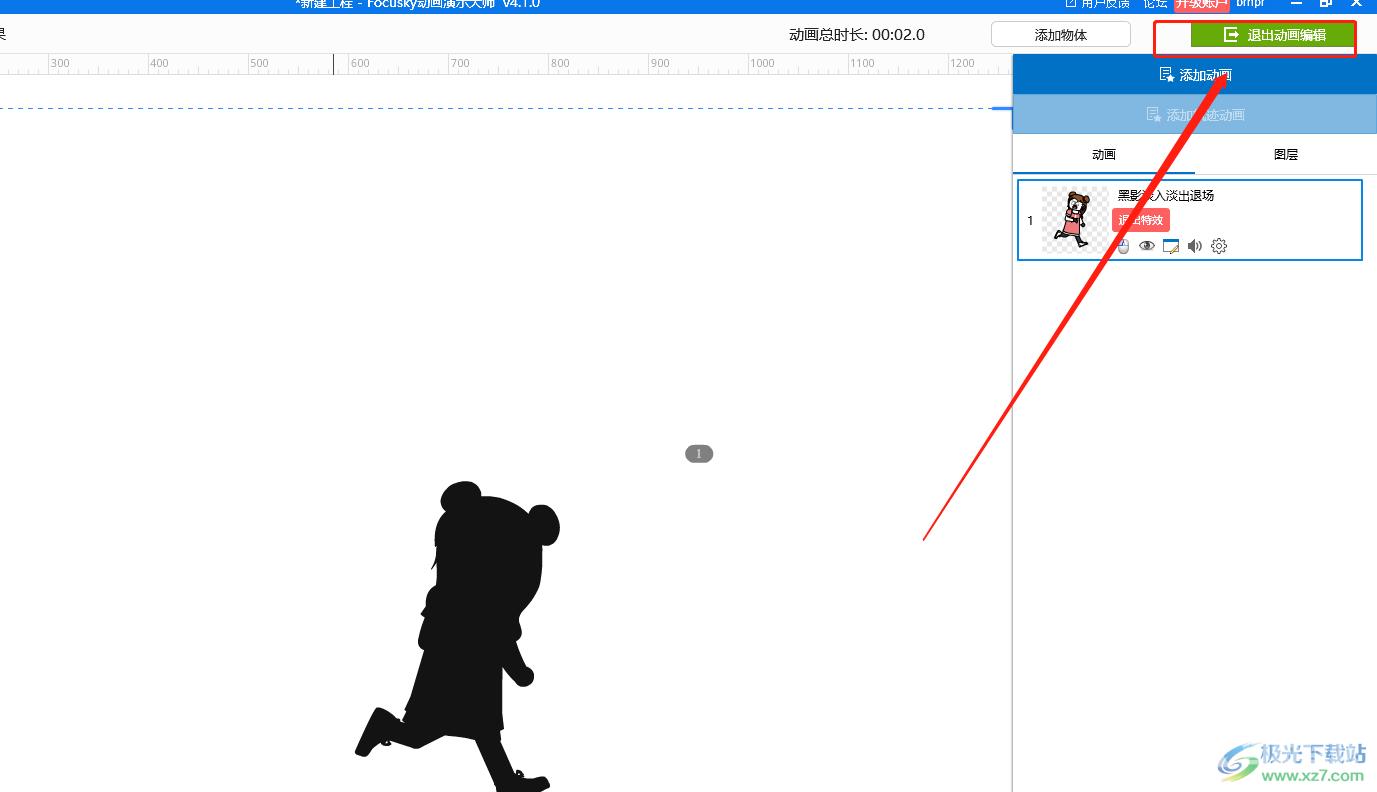Click the 动画总时长 00:02.0 label
This screenshot has height=792, width=1377.
(x=857, y=35)
